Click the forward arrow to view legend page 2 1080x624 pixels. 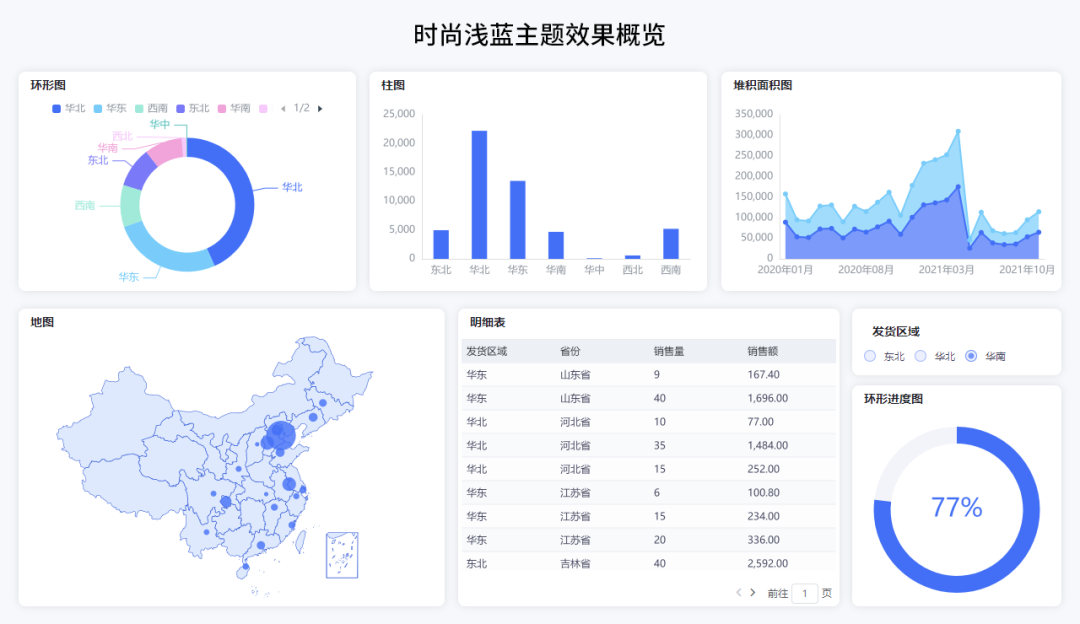click(320, 108)
